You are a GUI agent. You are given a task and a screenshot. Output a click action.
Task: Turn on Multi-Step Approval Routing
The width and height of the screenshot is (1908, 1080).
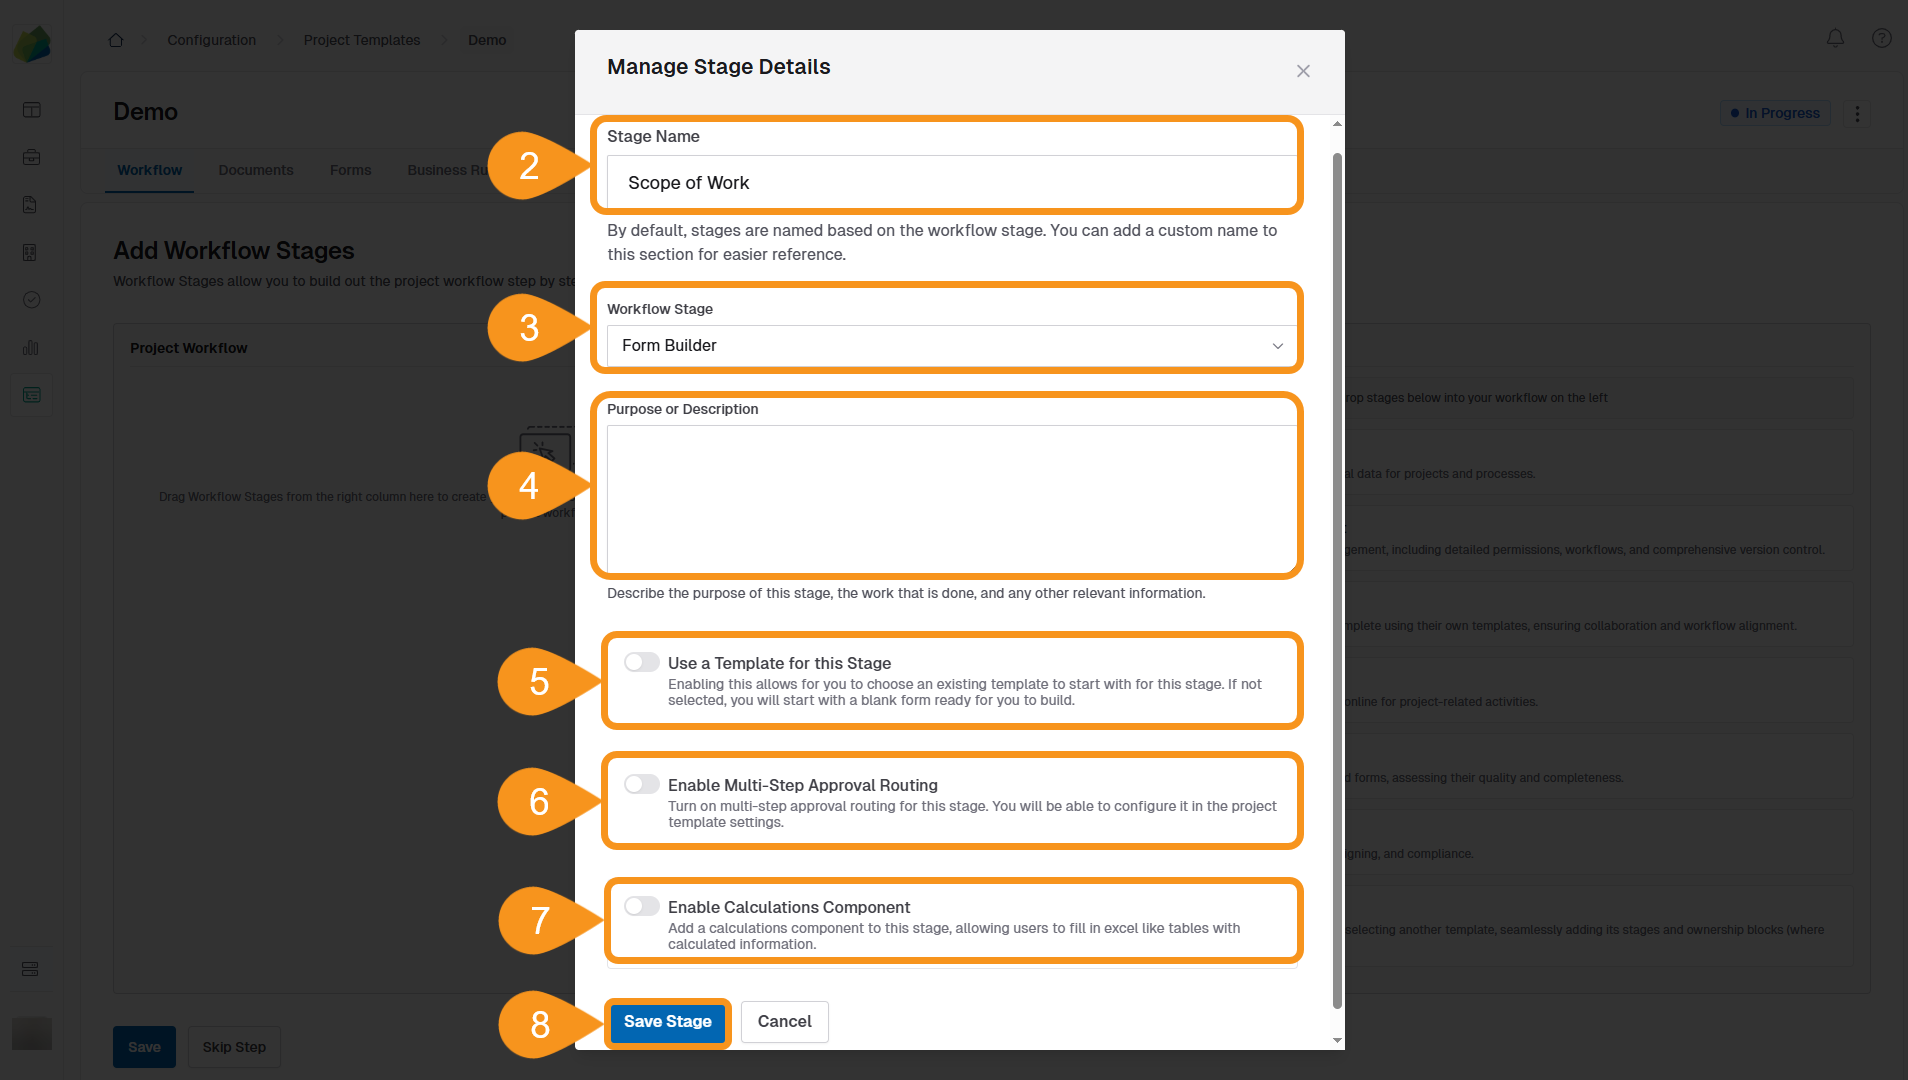point(641,783)
